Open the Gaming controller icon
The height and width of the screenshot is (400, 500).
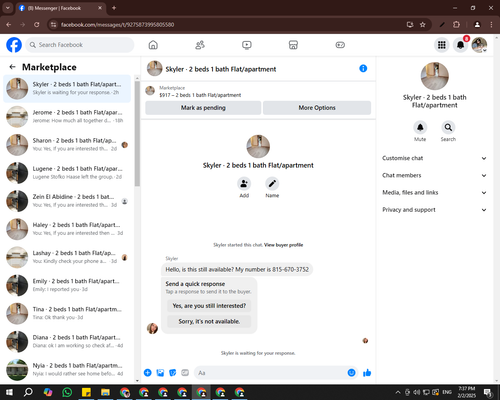tap(340, 45)
